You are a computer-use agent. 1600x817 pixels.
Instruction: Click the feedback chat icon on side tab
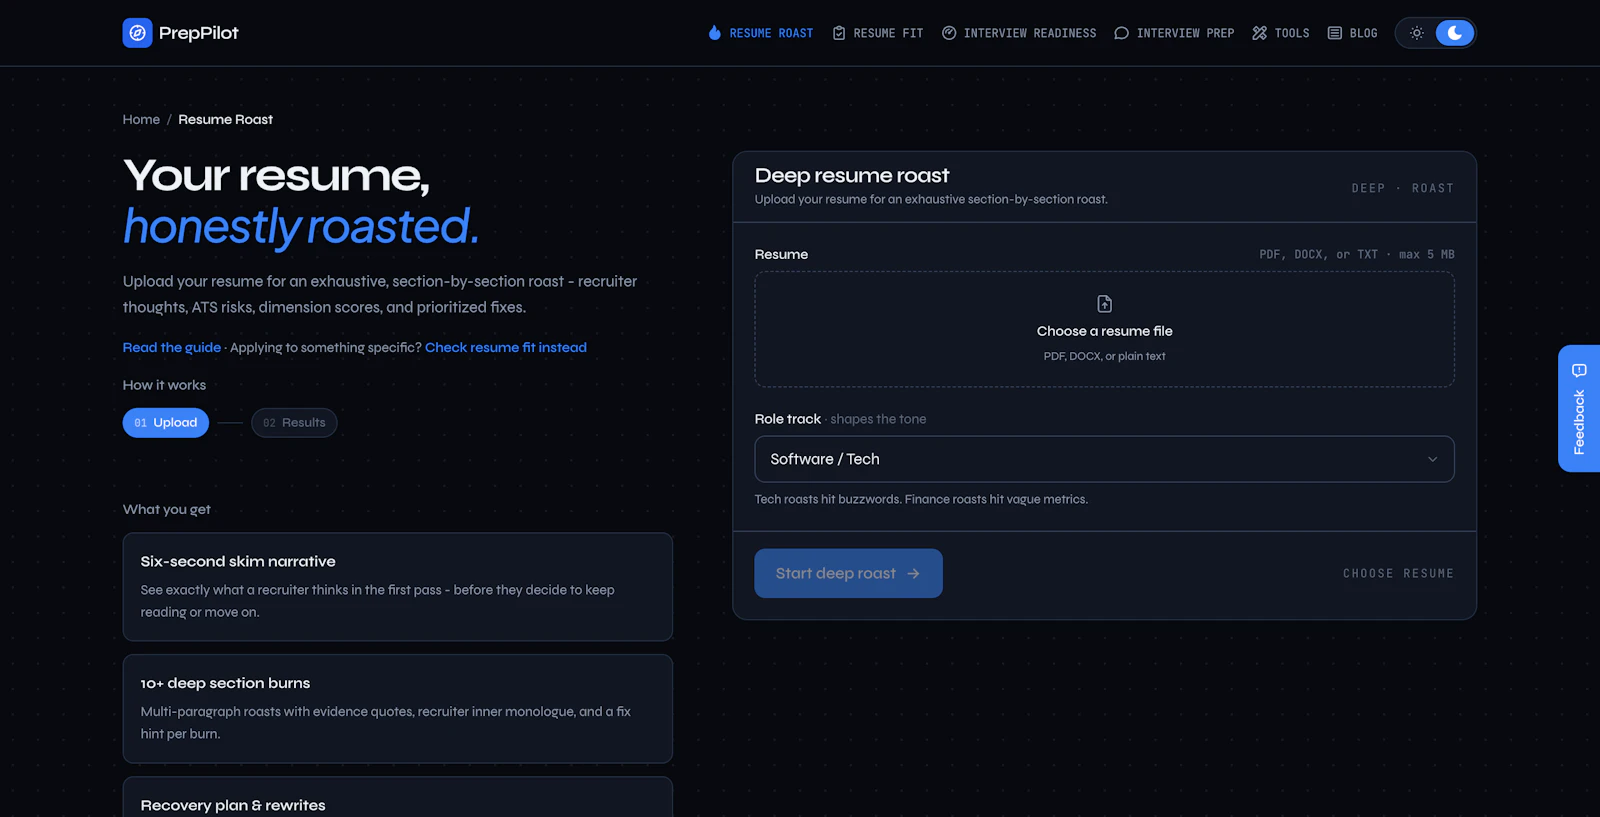pyautogui.click(x=1579, y=371)
